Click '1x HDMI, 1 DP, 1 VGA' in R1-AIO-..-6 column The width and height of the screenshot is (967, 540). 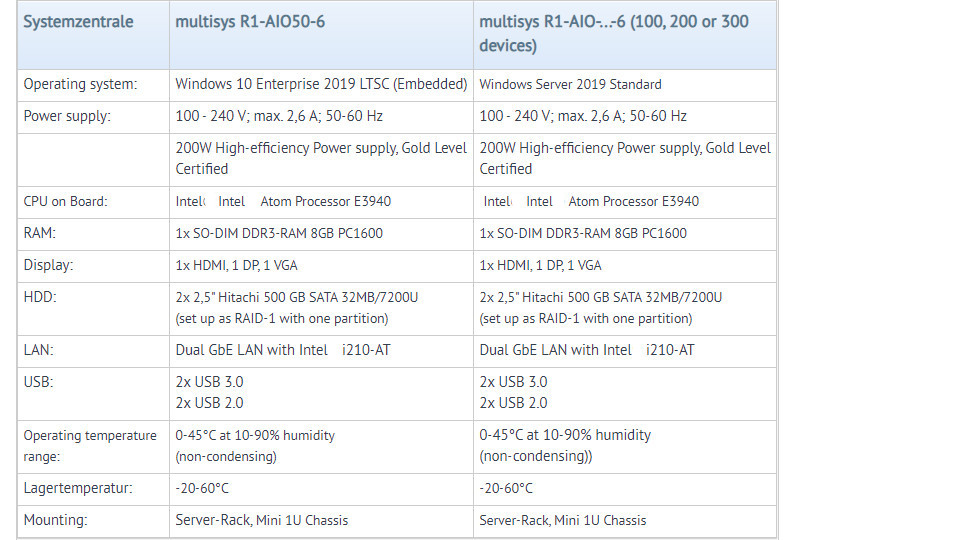[540, 265]
